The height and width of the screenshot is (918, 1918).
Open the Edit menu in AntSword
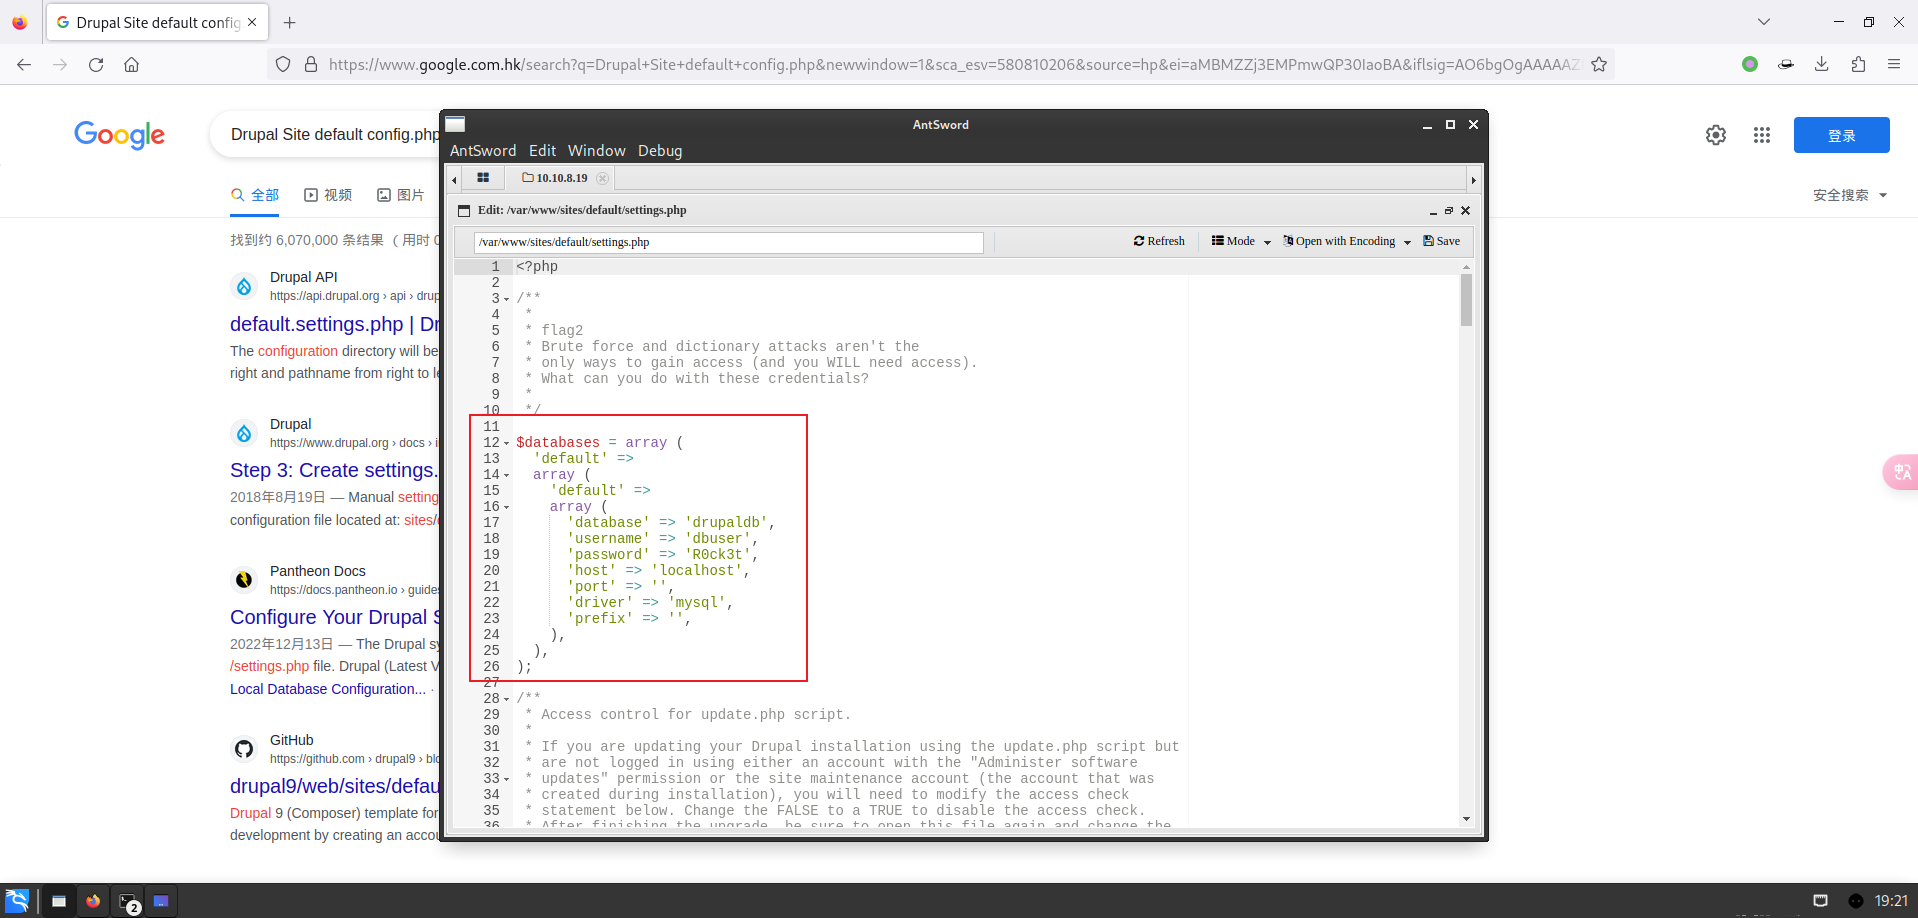coord(542,151)
